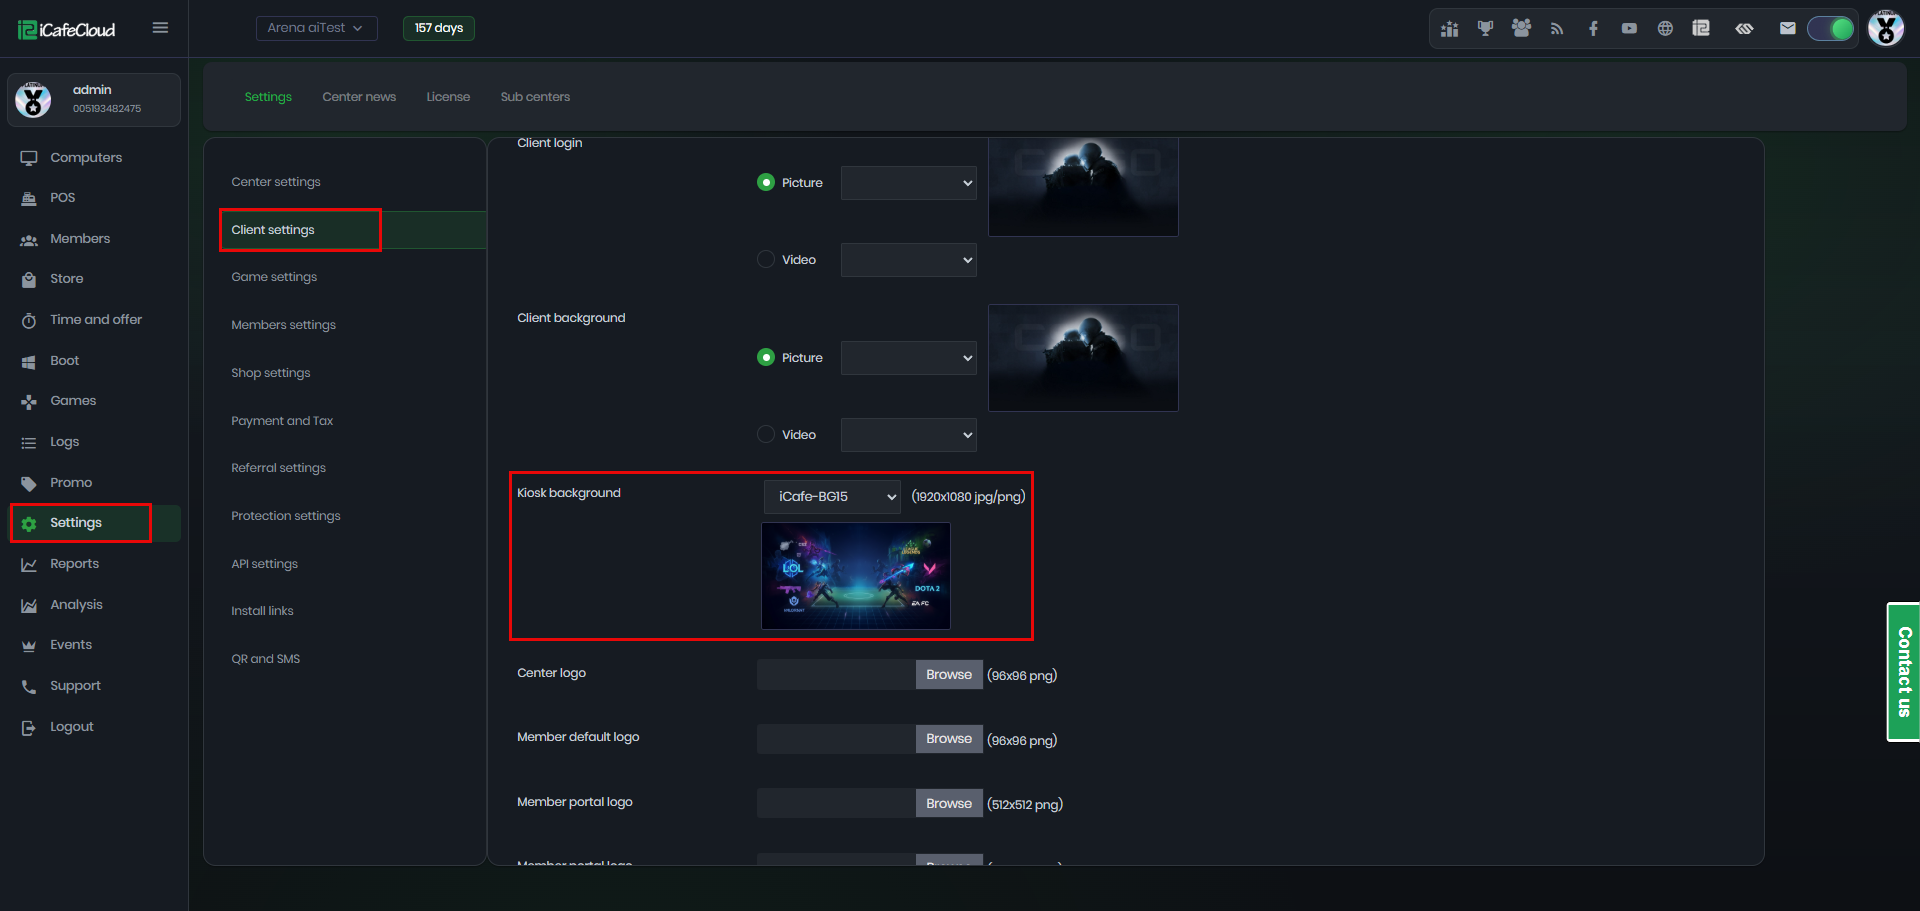
Task: Click the Kiosk background preview thumbnail
Action: tap(856, 576)
